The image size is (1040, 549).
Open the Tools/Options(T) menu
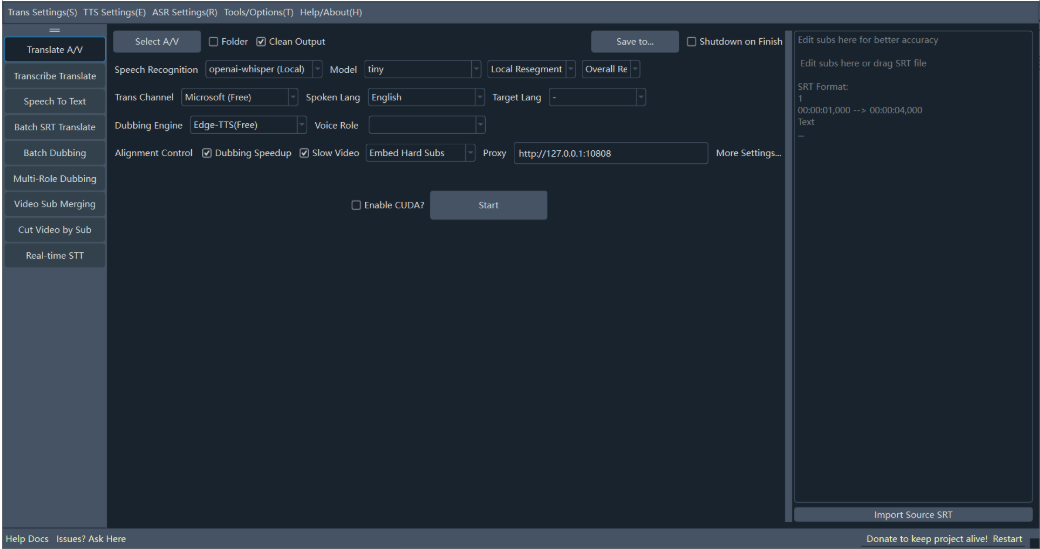click(x=258, y=12)
